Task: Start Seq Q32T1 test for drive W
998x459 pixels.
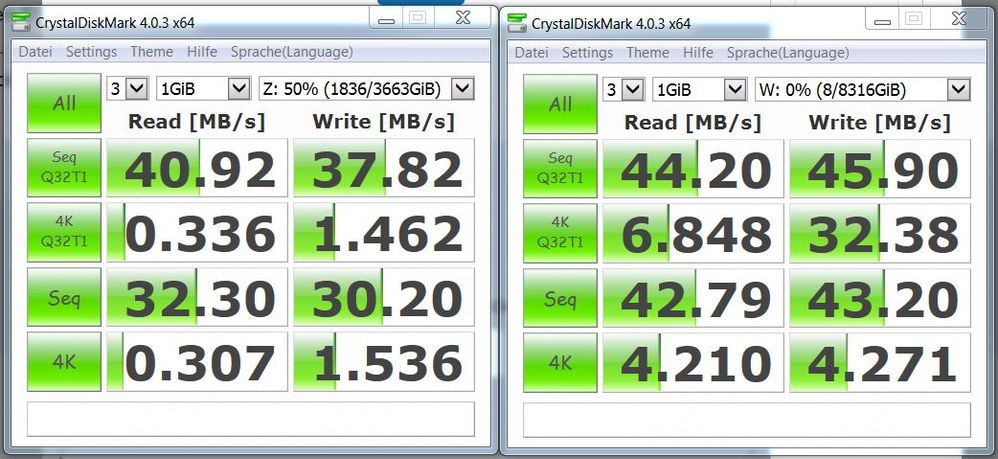Action: (560, 168)
